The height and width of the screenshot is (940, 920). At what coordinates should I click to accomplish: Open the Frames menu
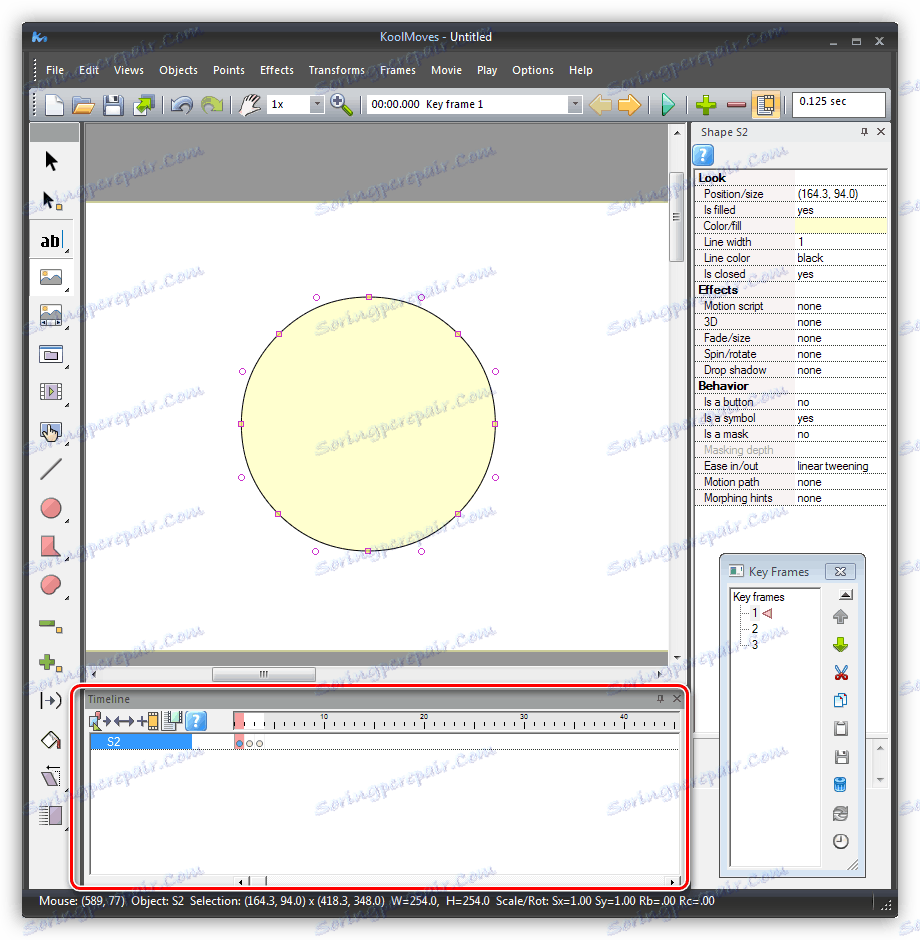(397, 70)
